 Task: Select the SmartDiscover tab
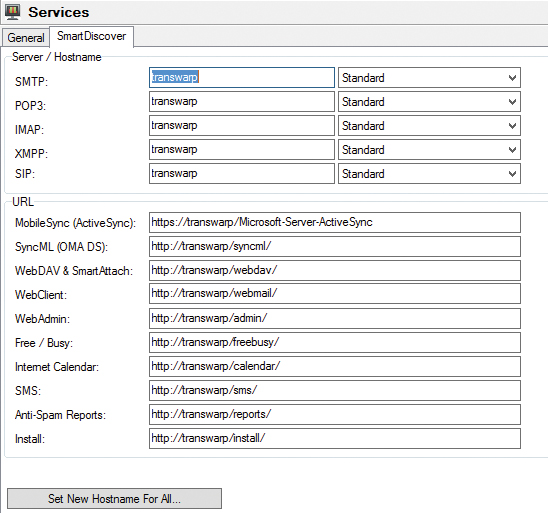(x=91, y=36)
